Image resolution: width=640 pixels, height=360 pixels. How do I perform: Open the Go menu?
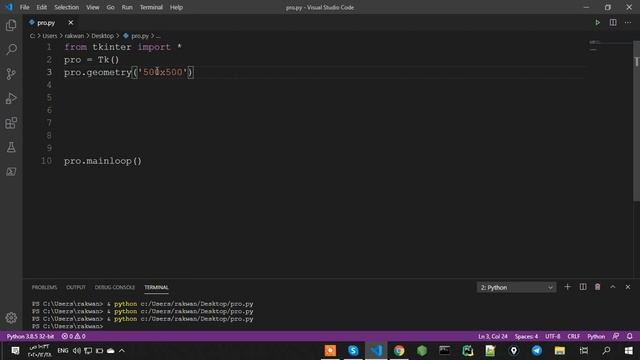pyautogui.click(x=110, y=7)
